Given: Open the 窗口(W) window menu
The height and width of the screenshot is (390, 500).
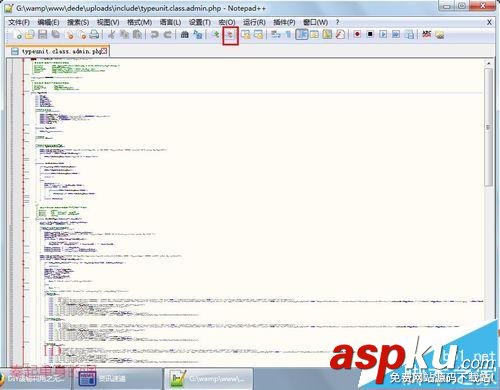Looking at the screenshot, I should click(315, 23).
